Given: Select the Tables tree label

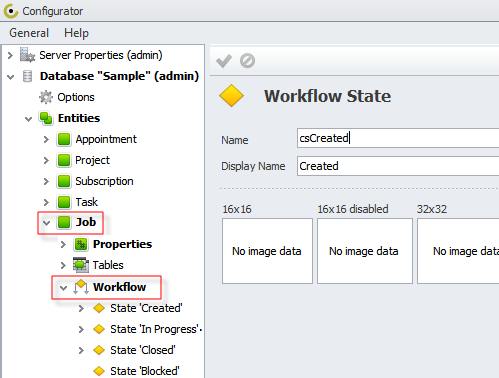Looking at the screenshot, I should (x=108, y=265).
